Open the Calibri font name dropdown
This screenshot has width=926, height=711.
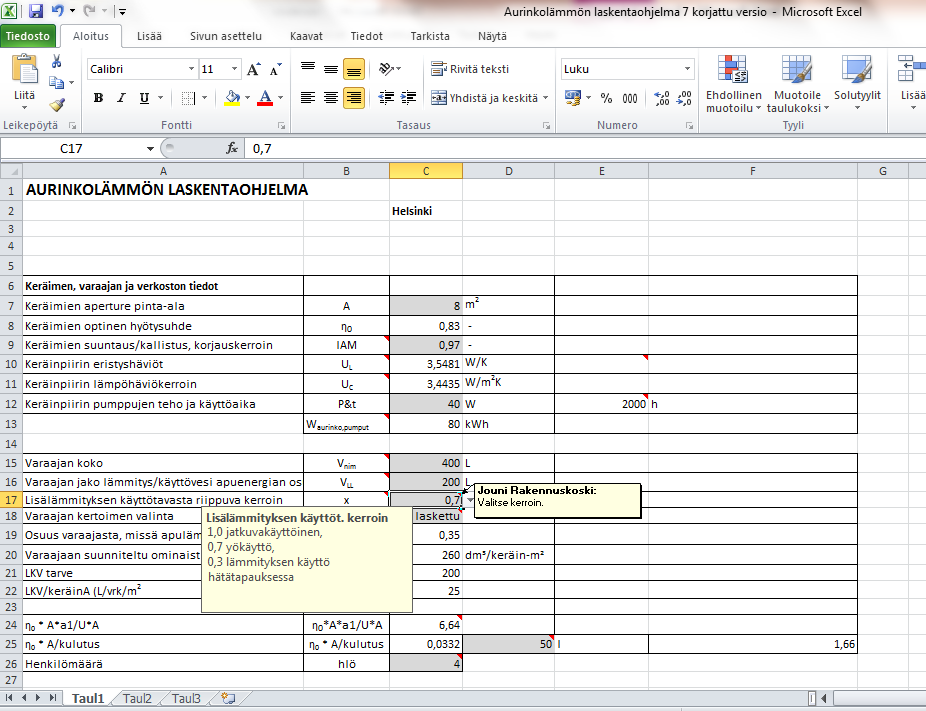tap(191, 69)
